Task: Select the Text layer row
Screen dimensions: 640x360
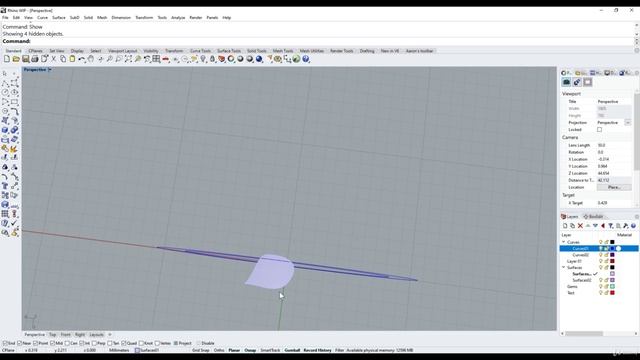Action: [x=599, y=293]
